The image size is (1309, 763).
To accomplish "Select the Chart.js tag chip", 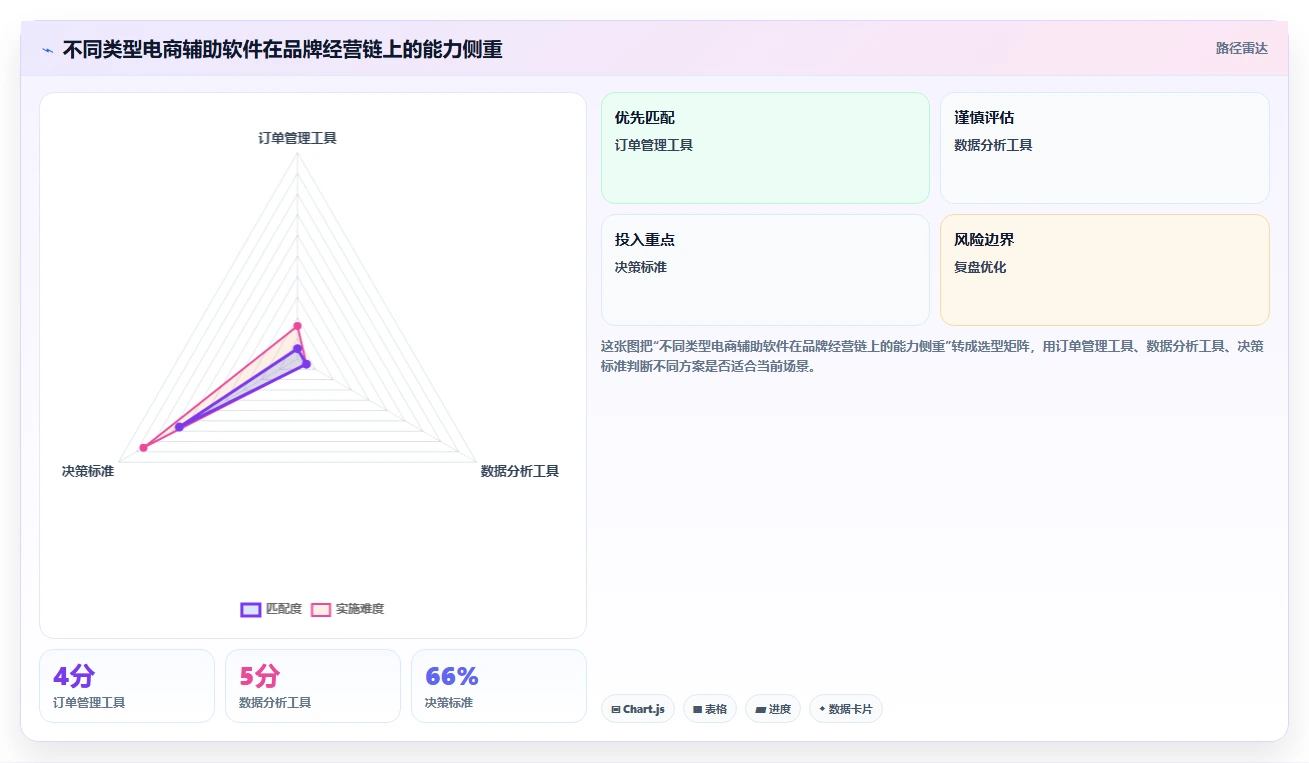I will tap(638, 709).
